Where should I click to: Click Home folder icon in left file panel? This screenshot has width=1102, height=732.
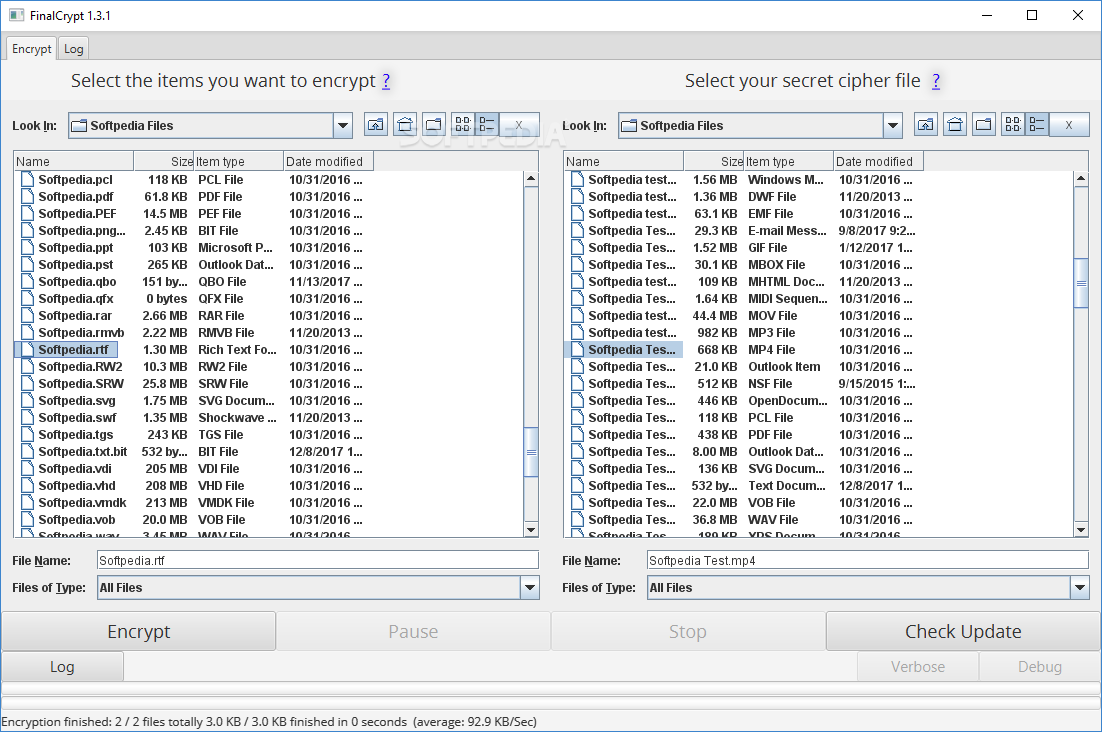pos(405,125)
